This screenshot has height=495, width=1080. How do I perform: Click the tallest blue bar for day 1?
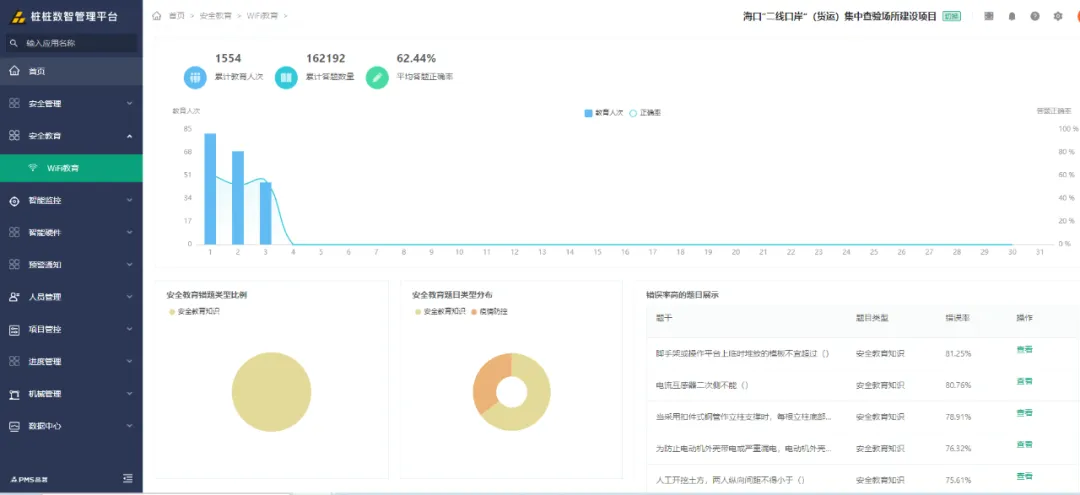pos(210,189)
